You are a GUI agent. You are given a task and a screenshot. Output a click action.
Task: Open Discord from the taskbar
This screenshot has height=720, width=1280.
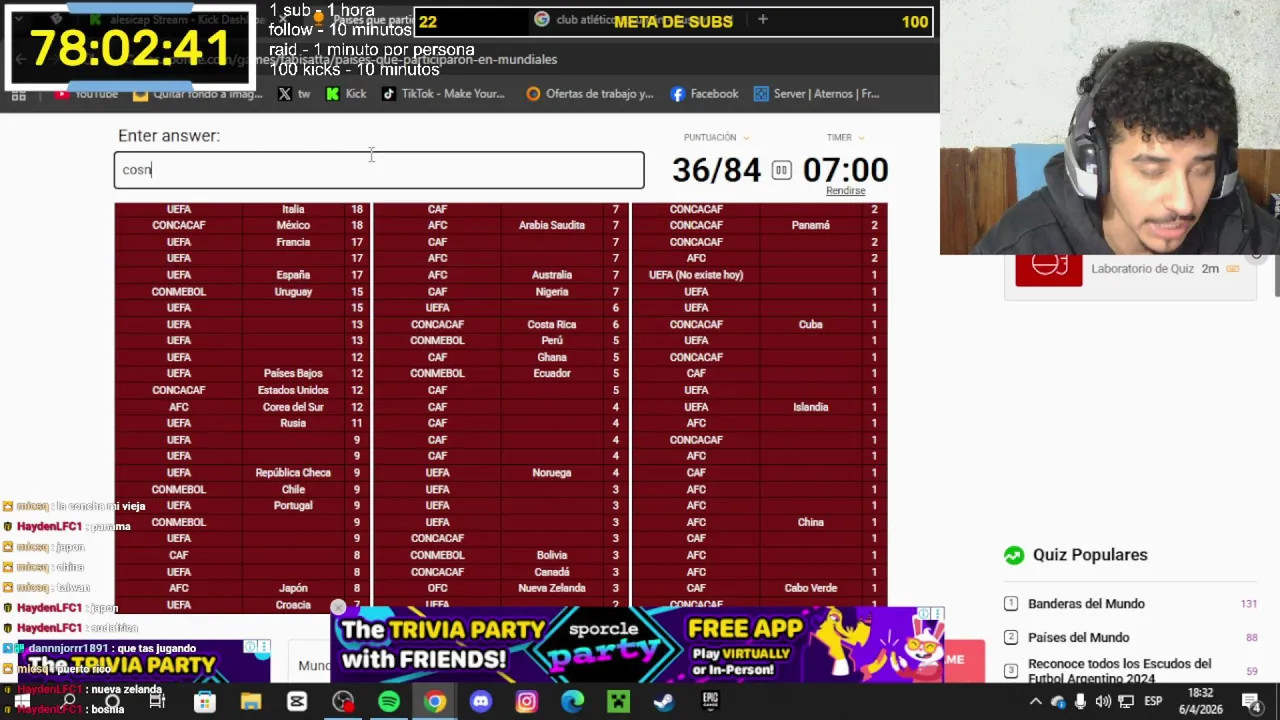click(481, 702)
